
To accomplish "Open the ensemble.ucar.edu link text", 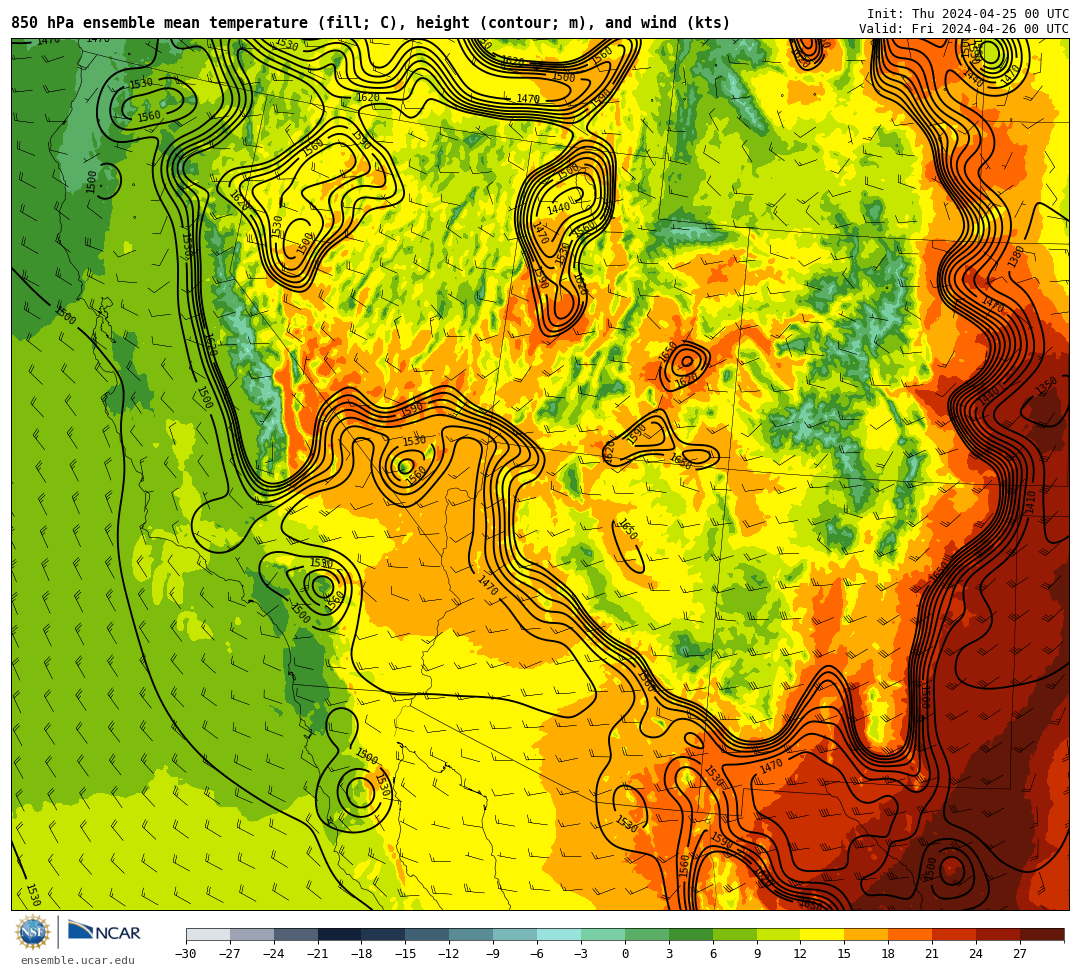I will click(x=78, y=960).
